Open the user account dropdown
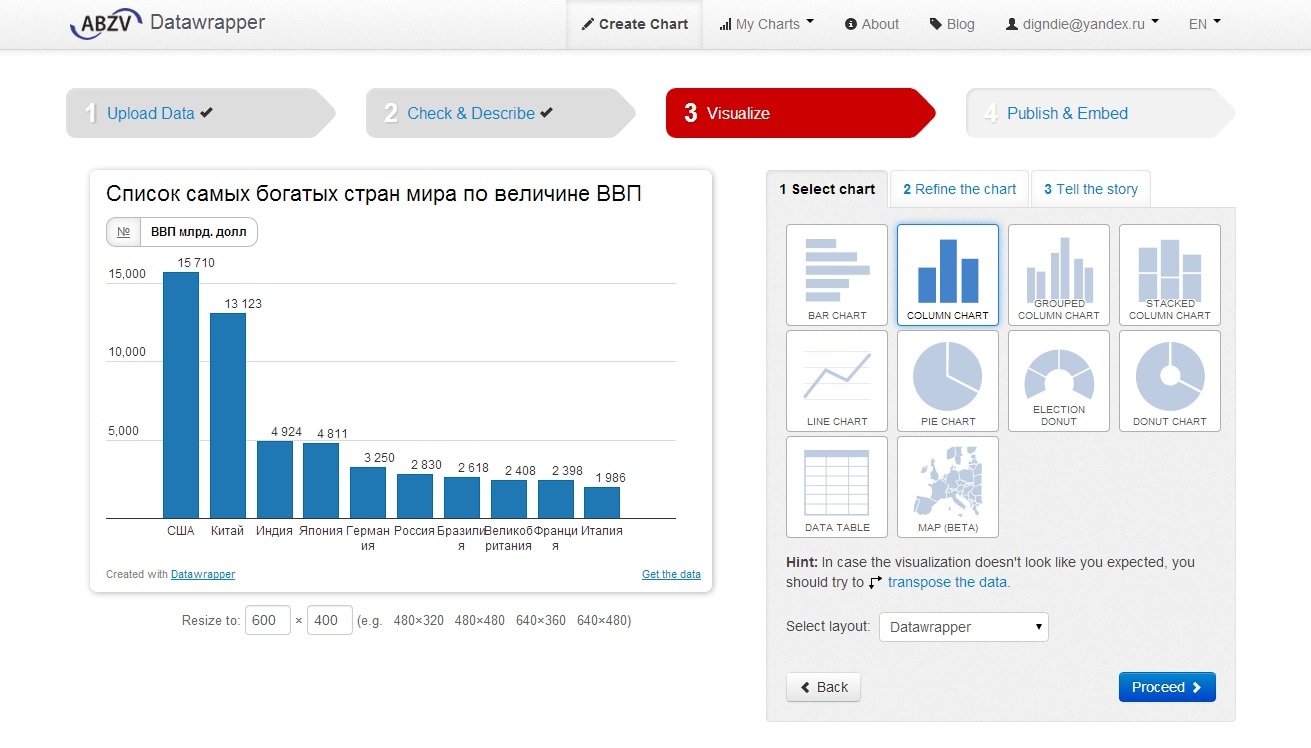The image size is (1311, 748). [1082, 24]
